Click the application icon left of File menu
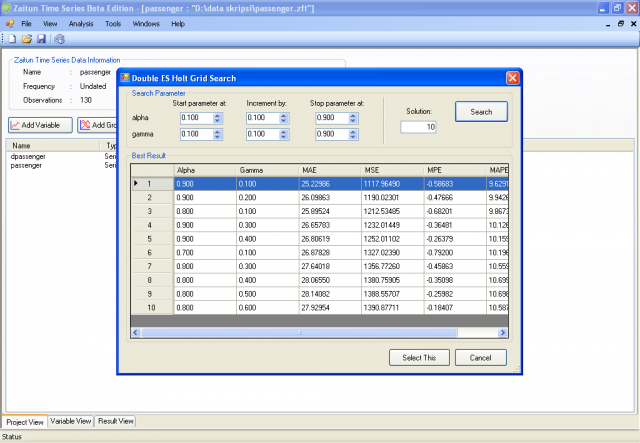The height and width of the screenshot is (443, 640). pos(9,22)
